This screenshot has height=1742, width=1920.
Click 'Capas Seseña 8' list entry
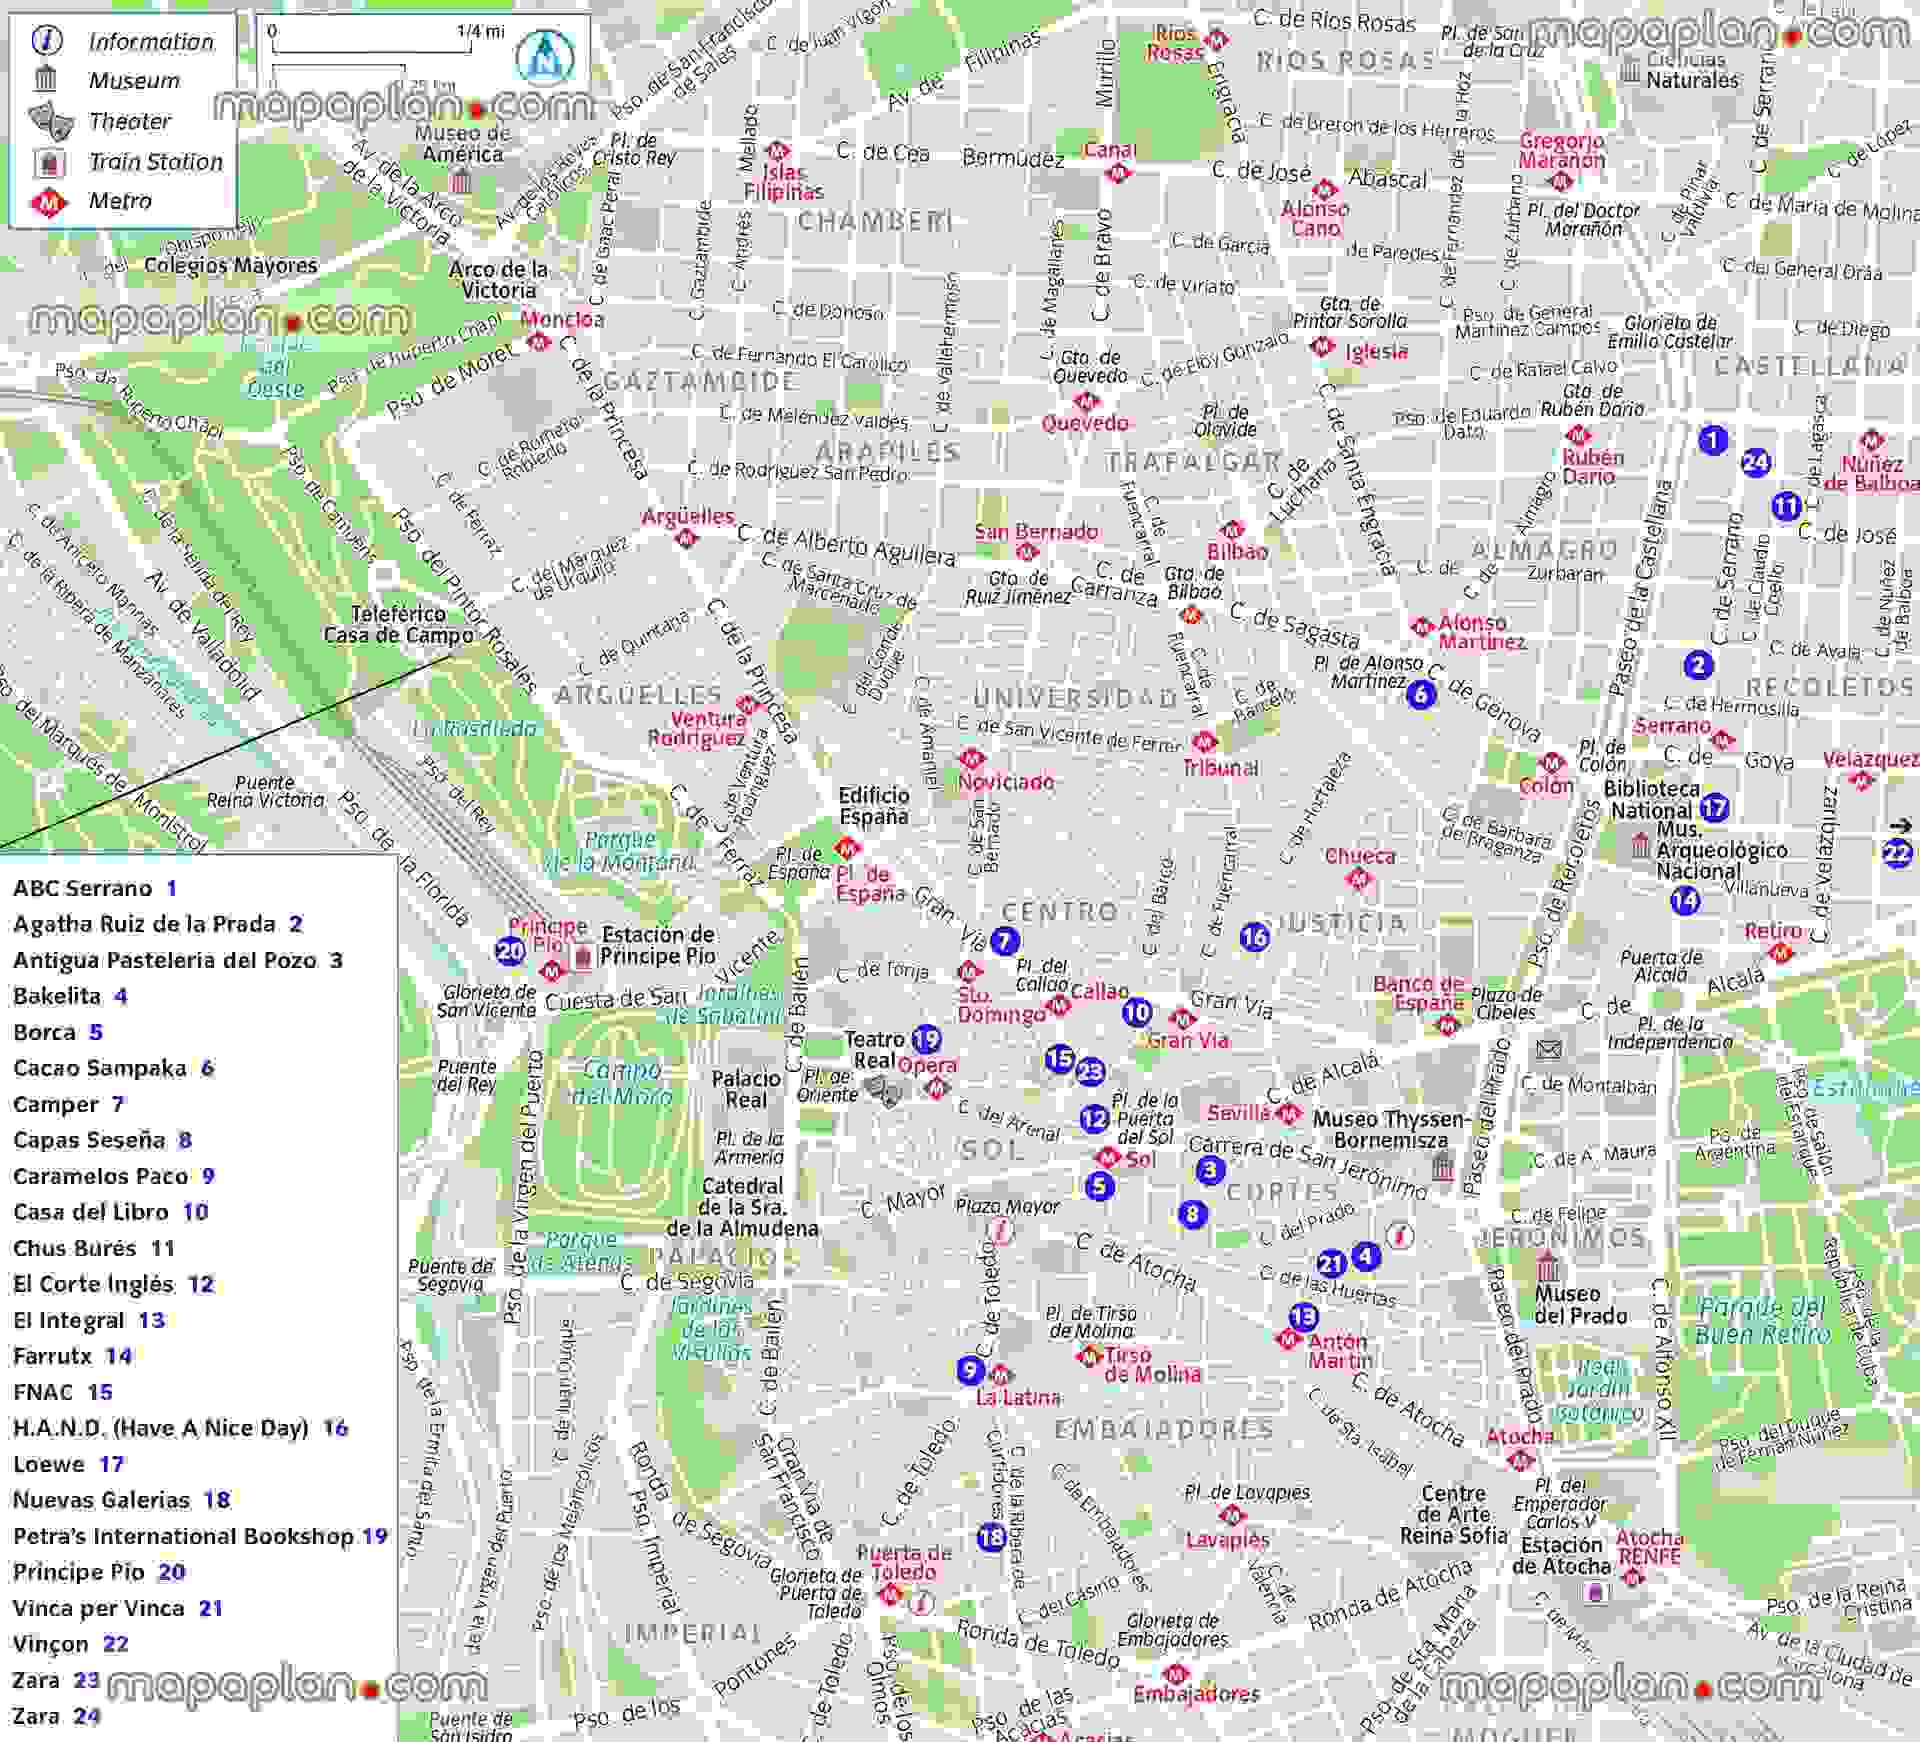(102, 1140)
